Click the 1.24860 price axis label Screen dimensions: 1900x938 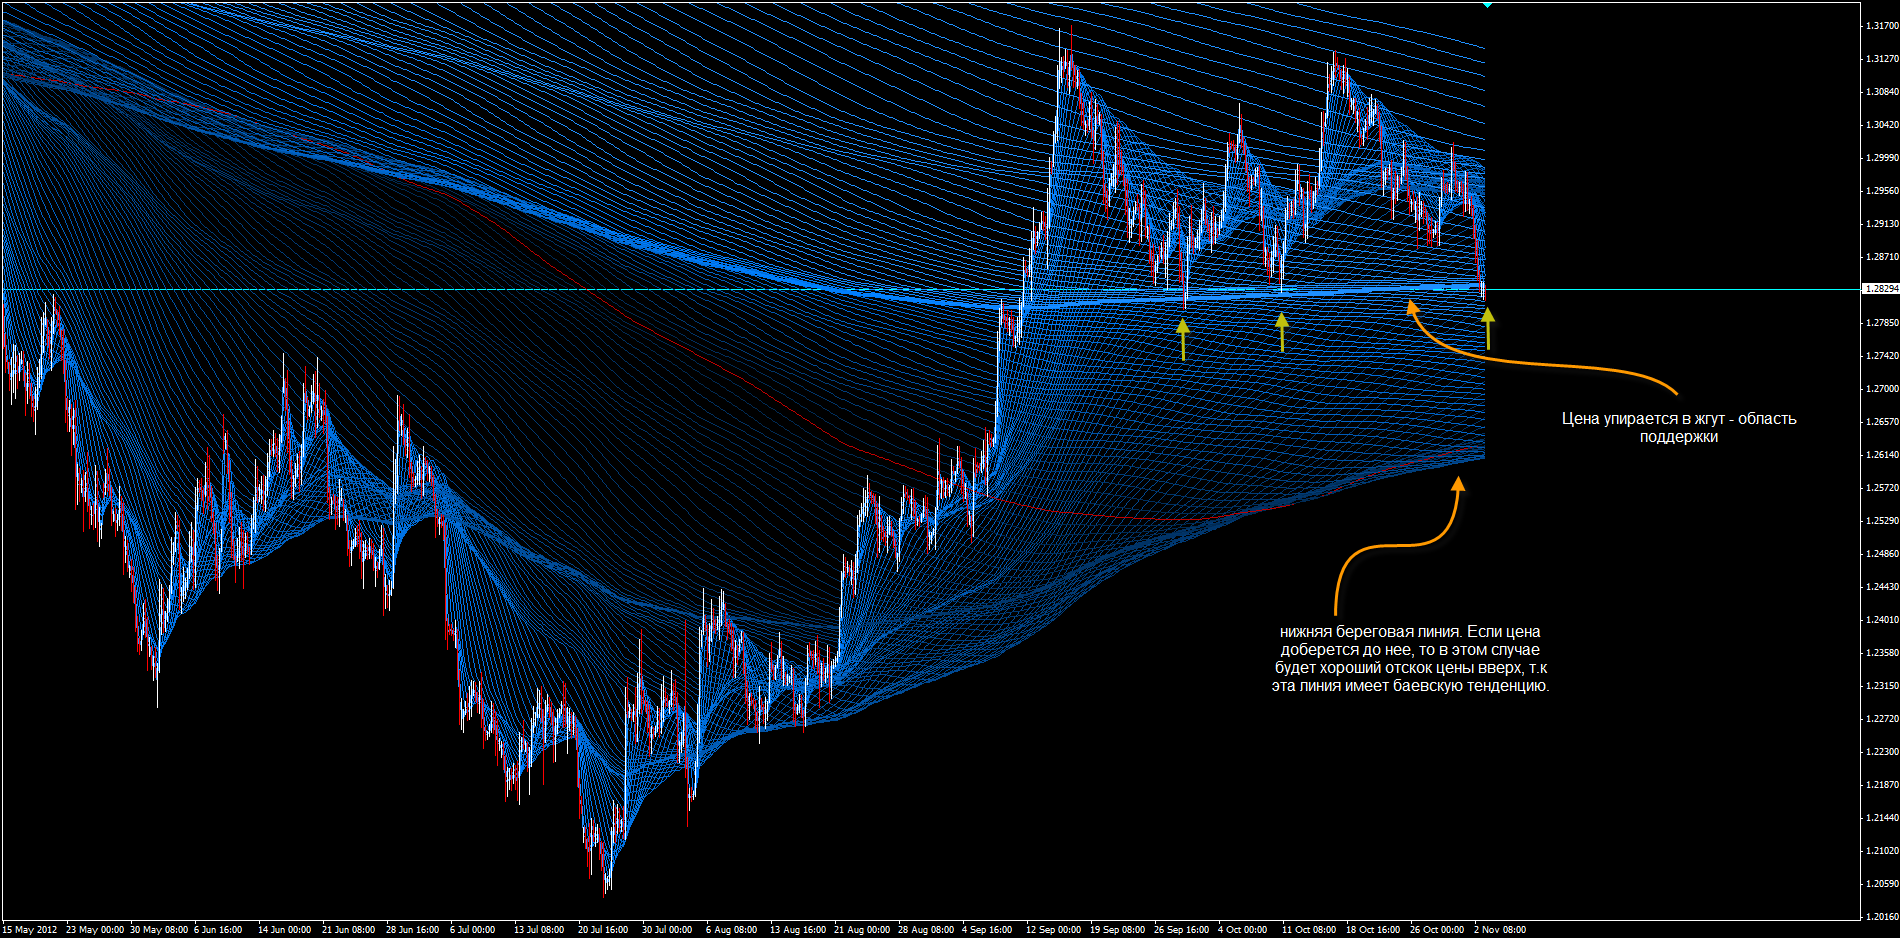[x=1882, y=554]
